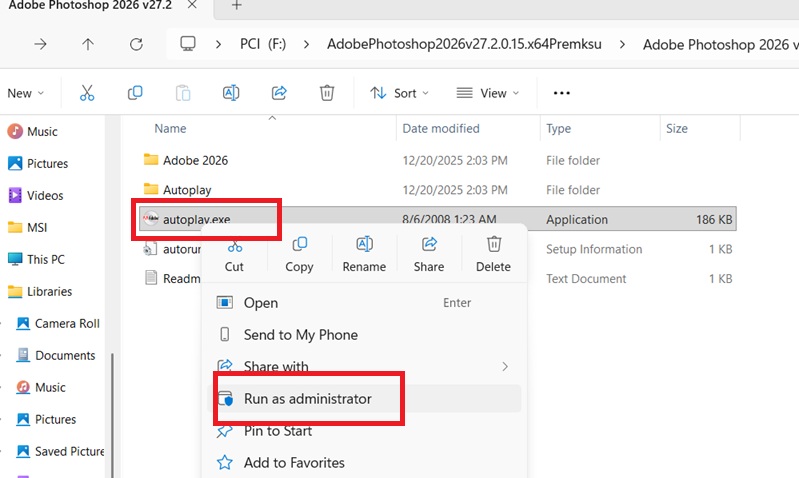
Task: Select Run as administrator
Action: click(364, 399)
